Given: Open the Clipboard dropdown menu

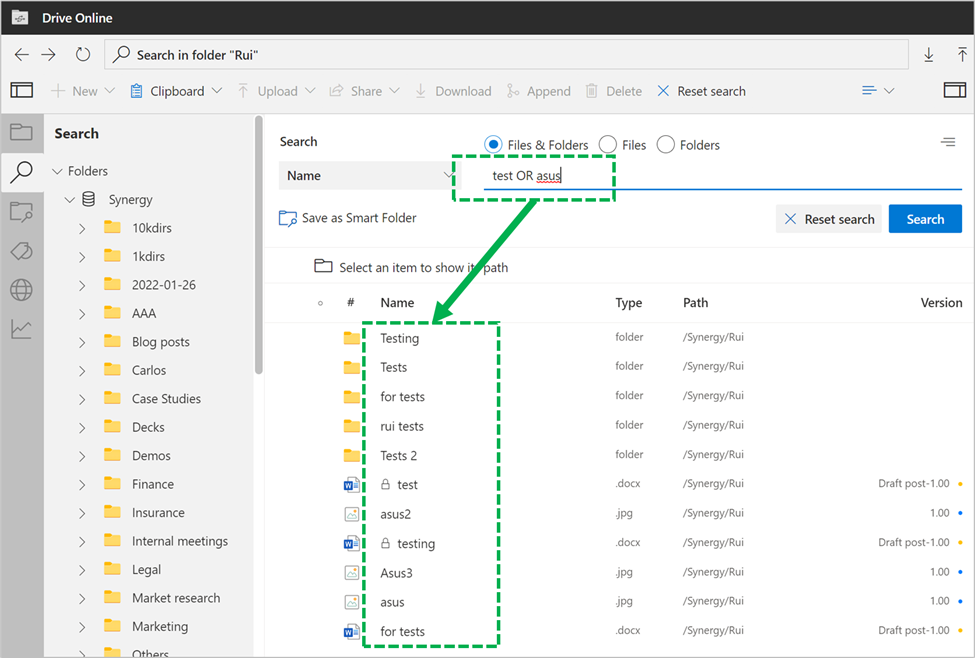Looking at the screenshot, I should point(176,91).
